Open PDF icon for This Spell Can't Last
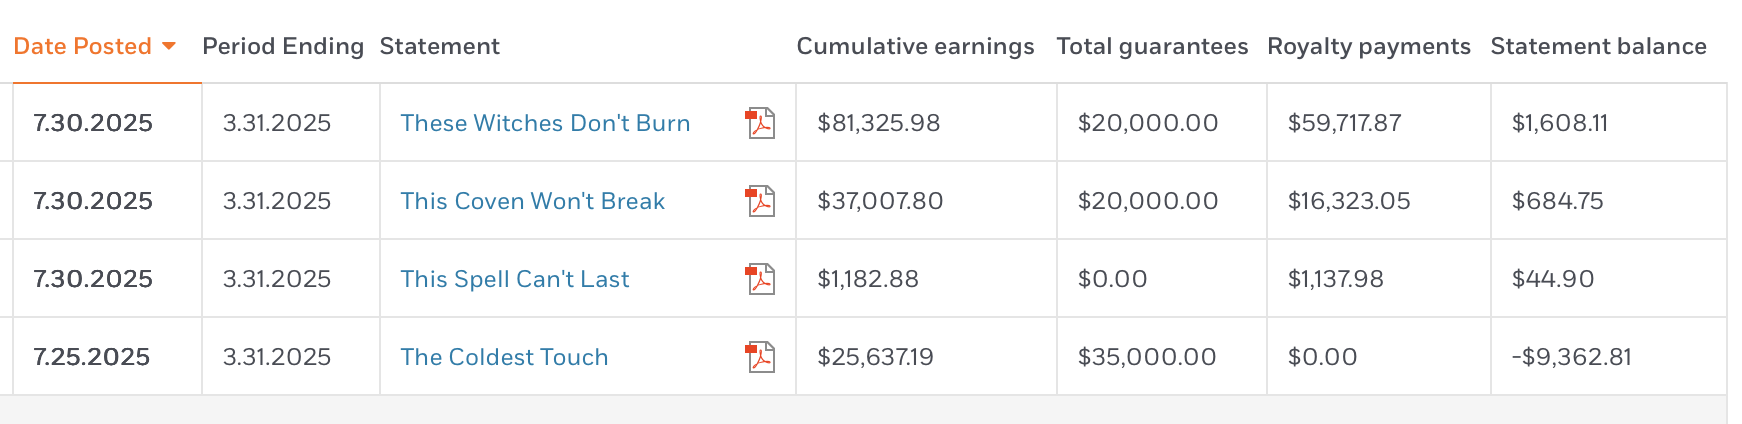 point(761,279)
